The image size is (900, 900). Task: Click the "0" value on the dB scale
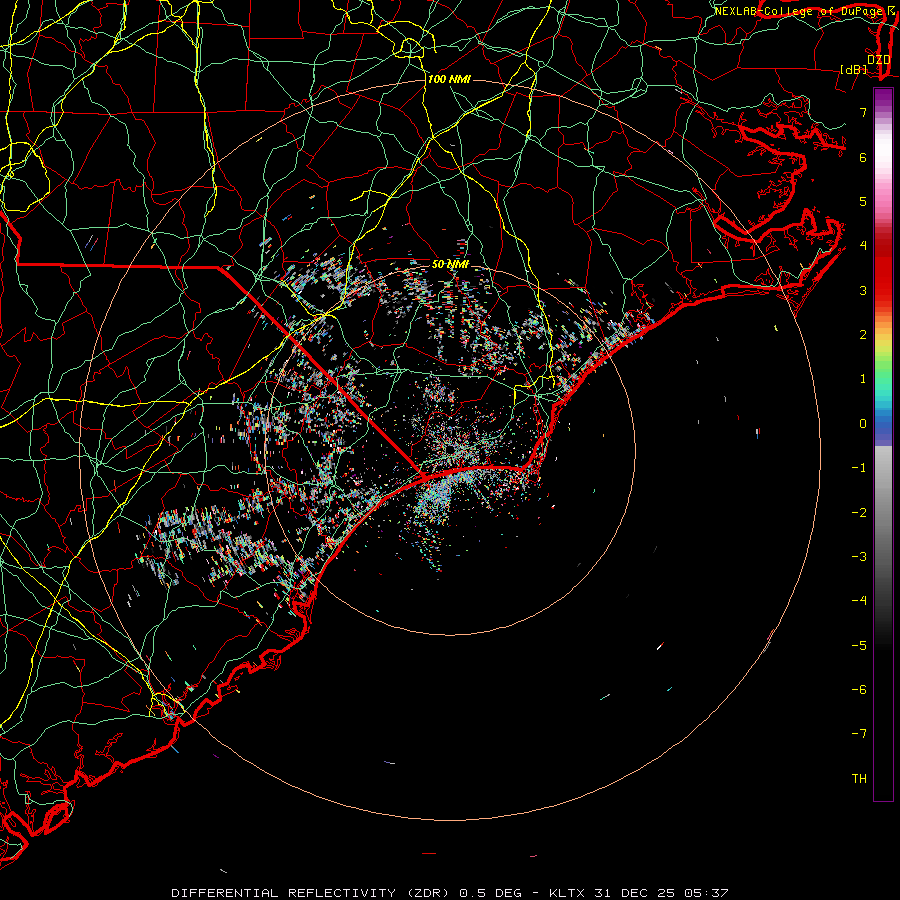(x=863, y=424)
